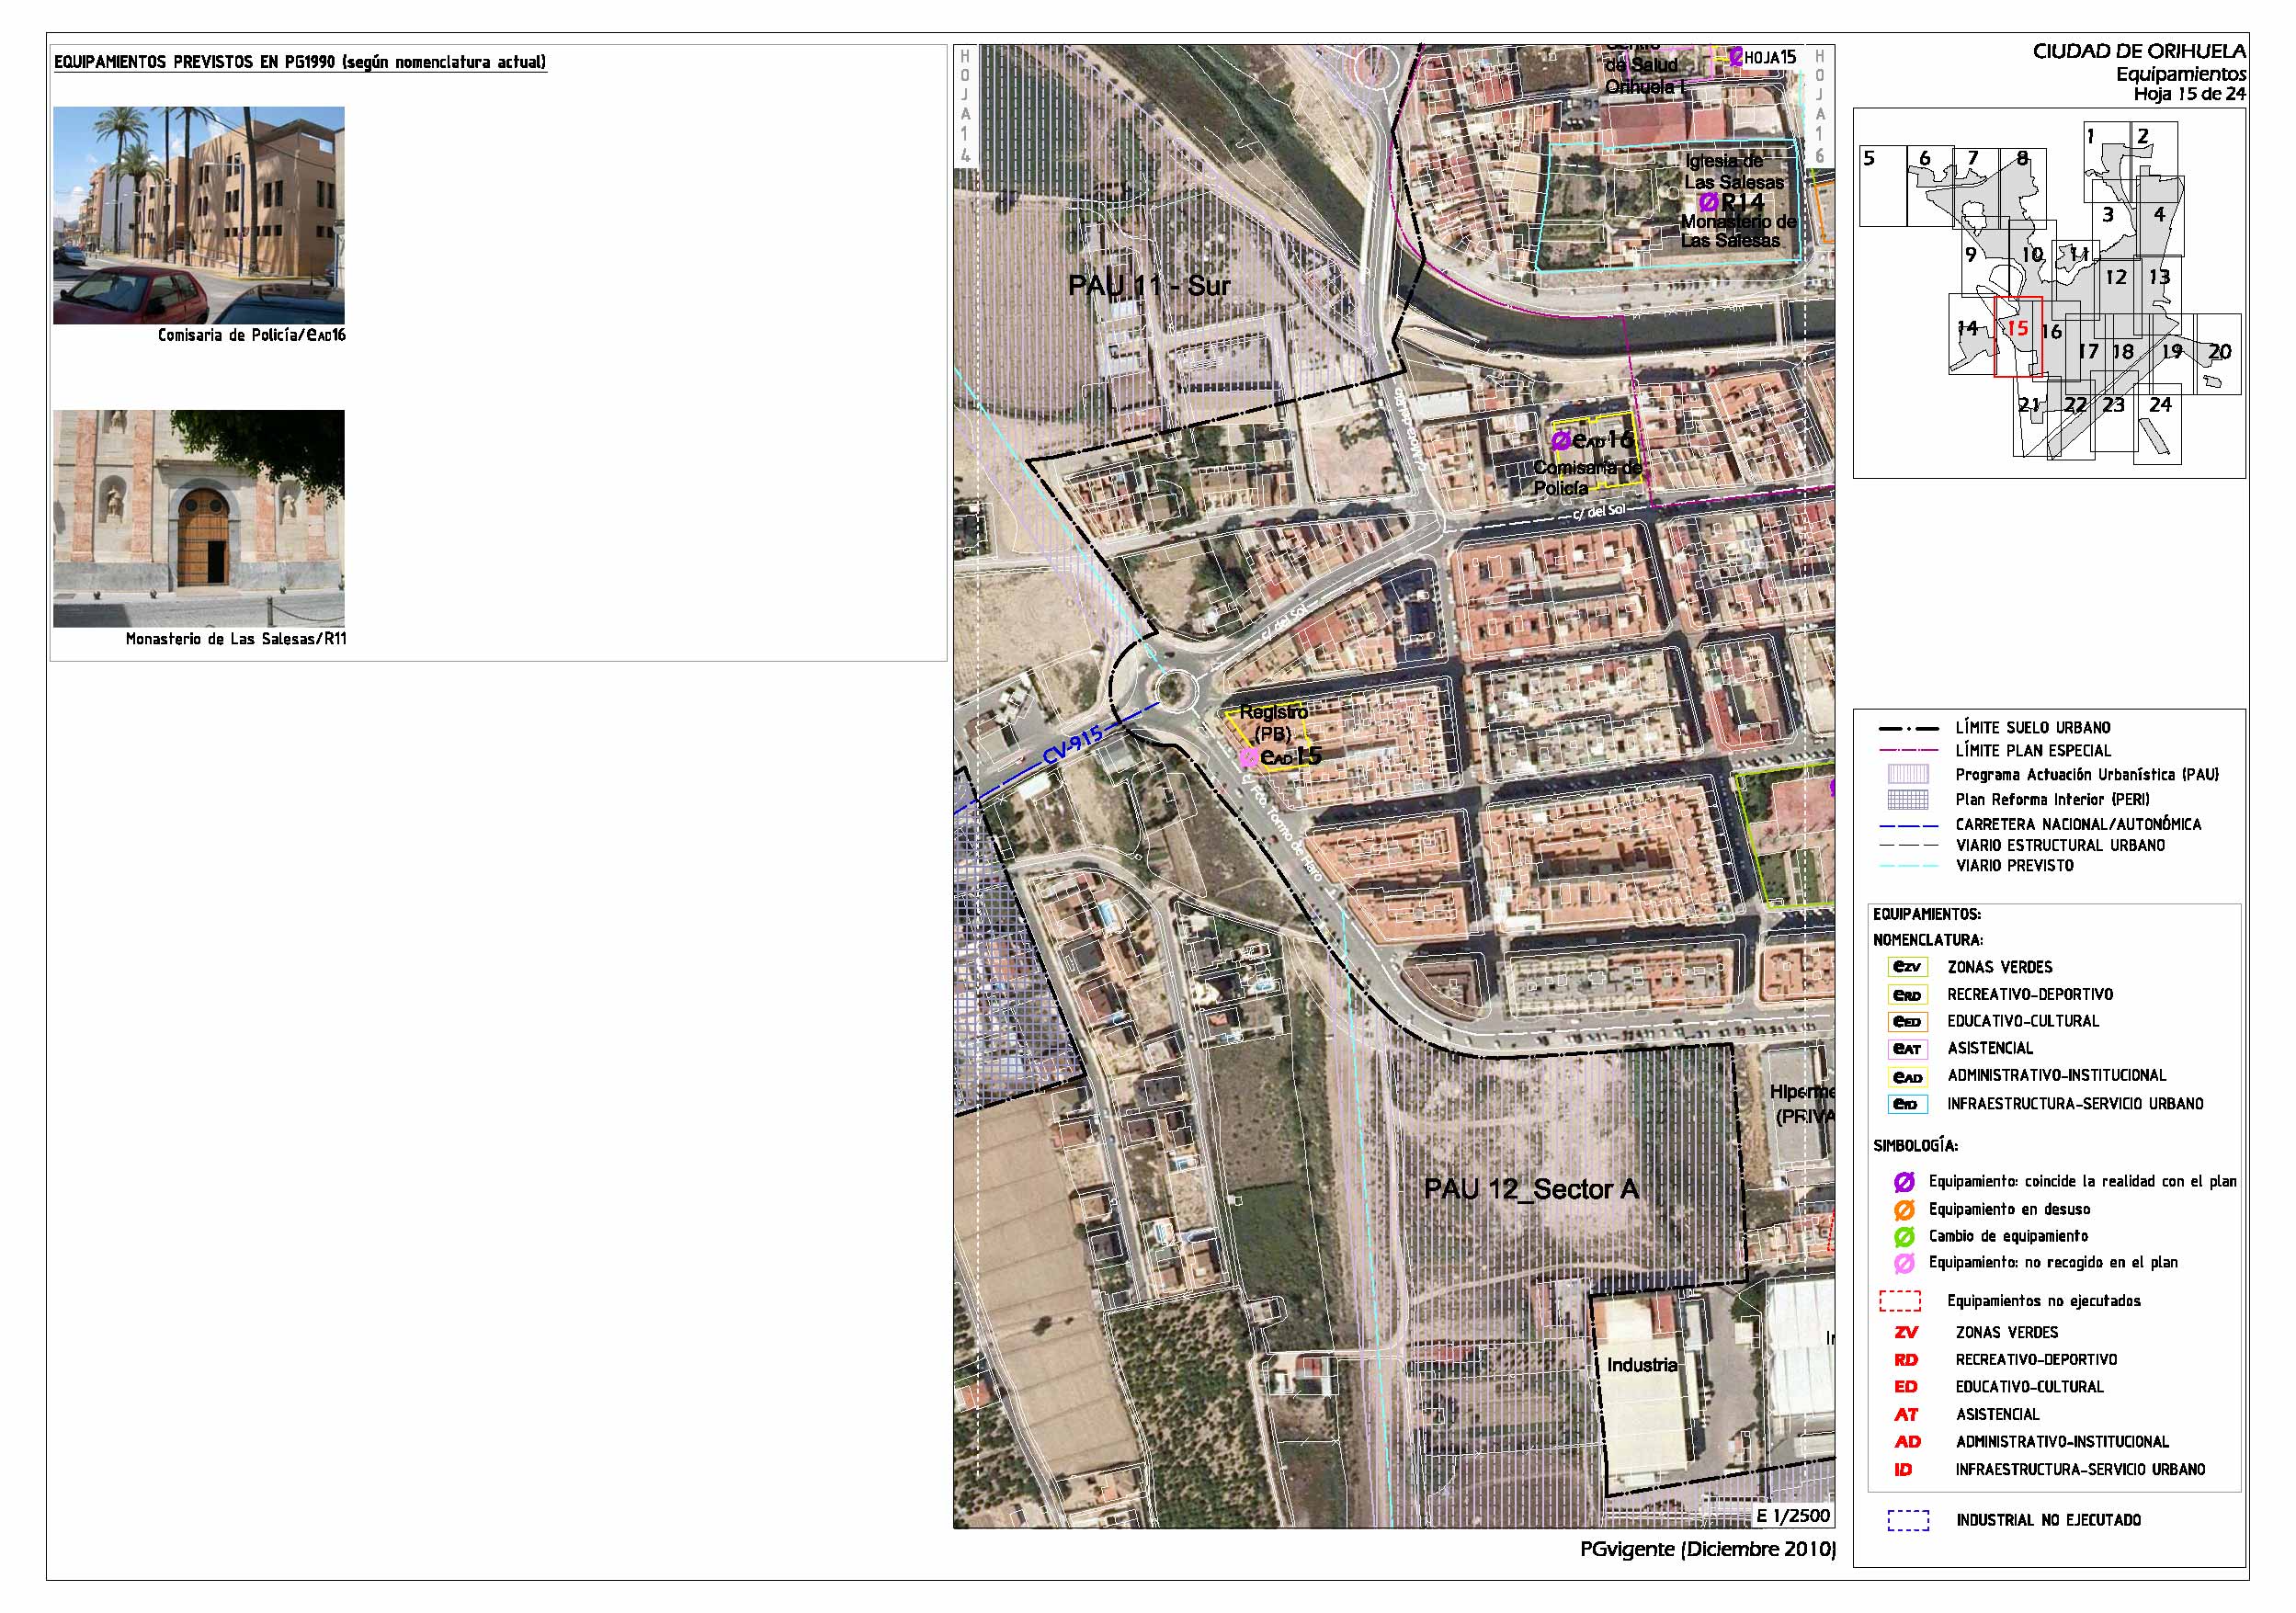Click the PERI grid pattern legend swatch
The height and width of the screenshot is (1613, 2296).
[1907, 799]
